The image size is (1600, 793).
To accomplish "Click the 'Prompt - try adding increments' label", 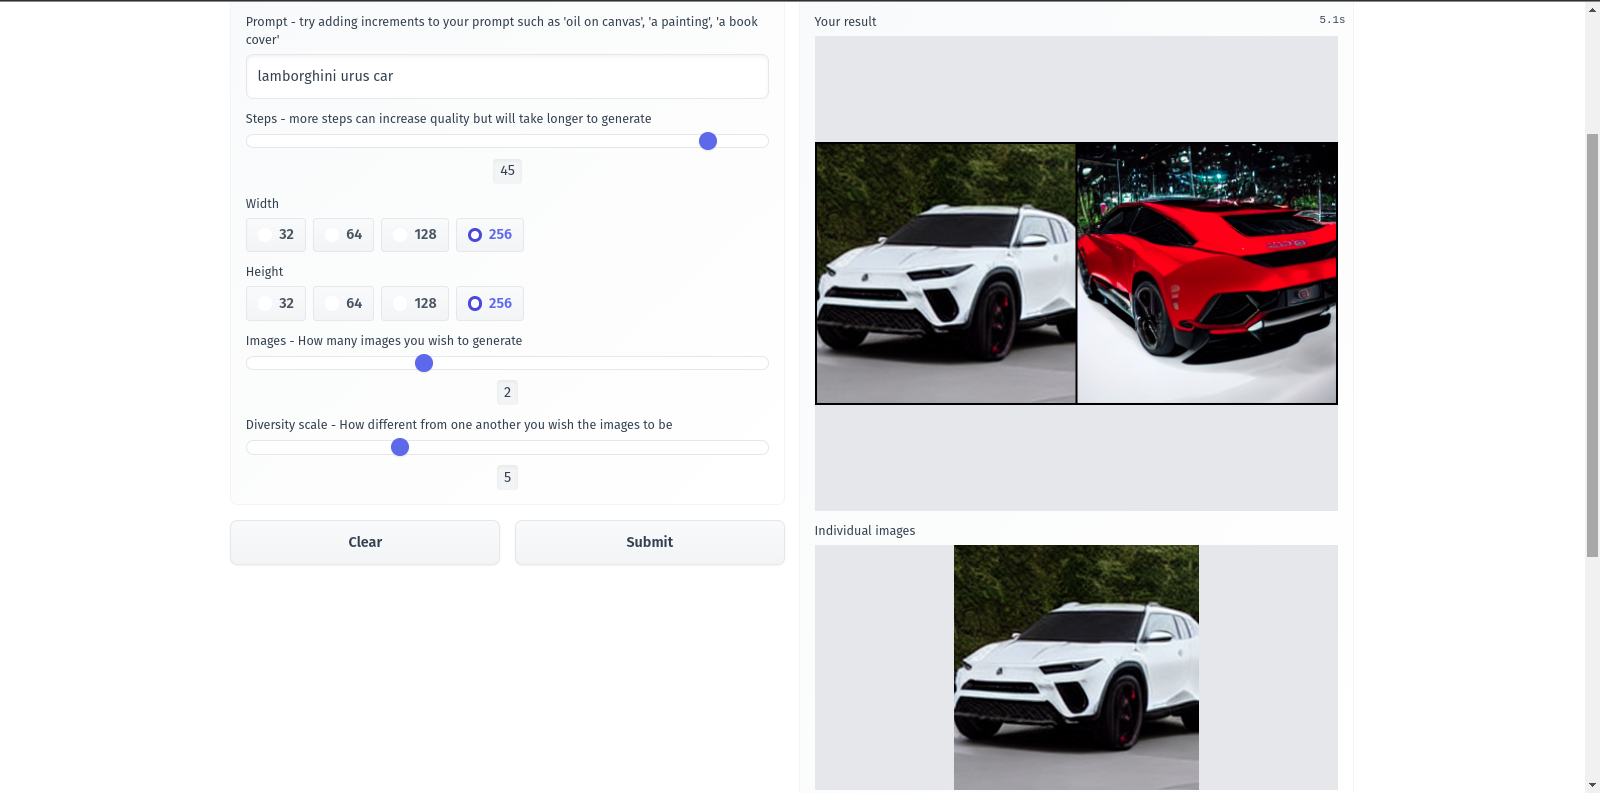I will coord(502,30).
